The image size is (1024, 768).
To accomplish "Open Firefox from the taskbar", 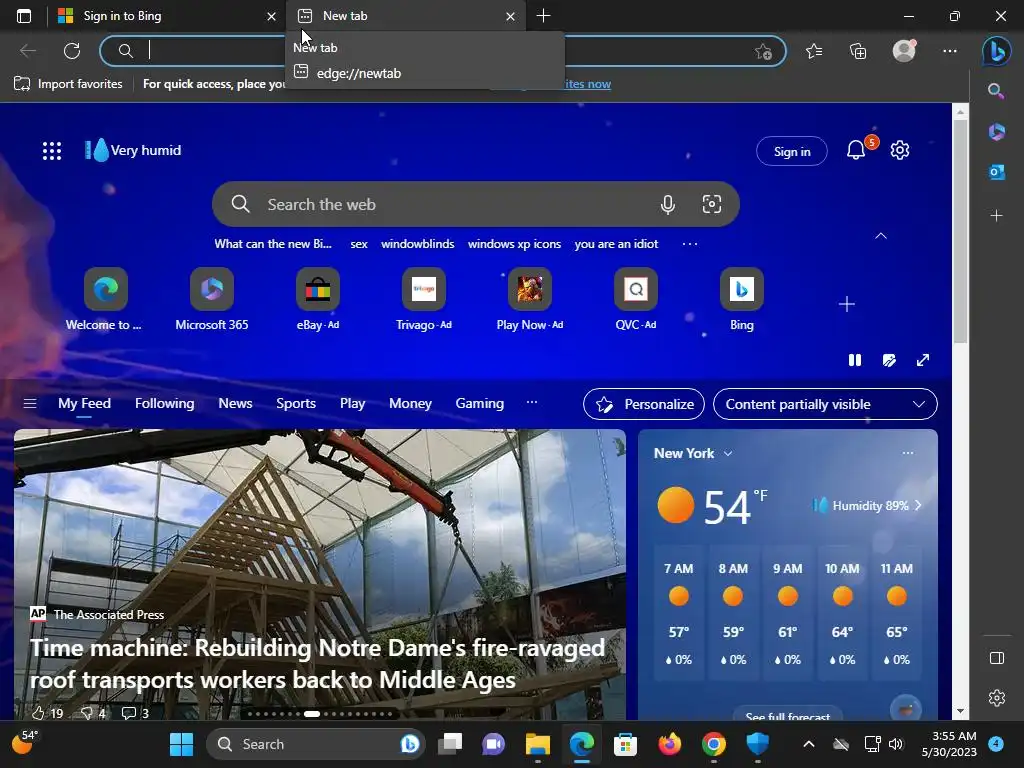I will (669, 744).
